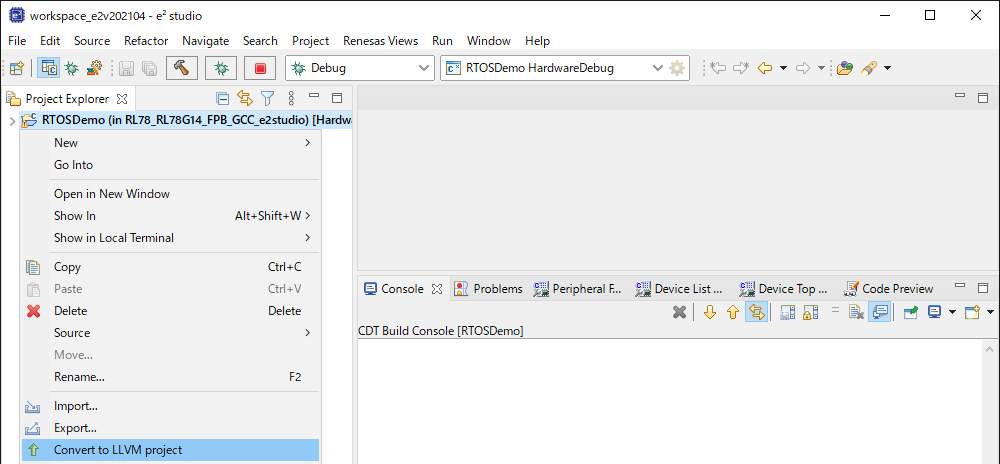The image size is (1000, 464).
Task: Choose Delete from the context menu
Action: [x=170, y=311]
